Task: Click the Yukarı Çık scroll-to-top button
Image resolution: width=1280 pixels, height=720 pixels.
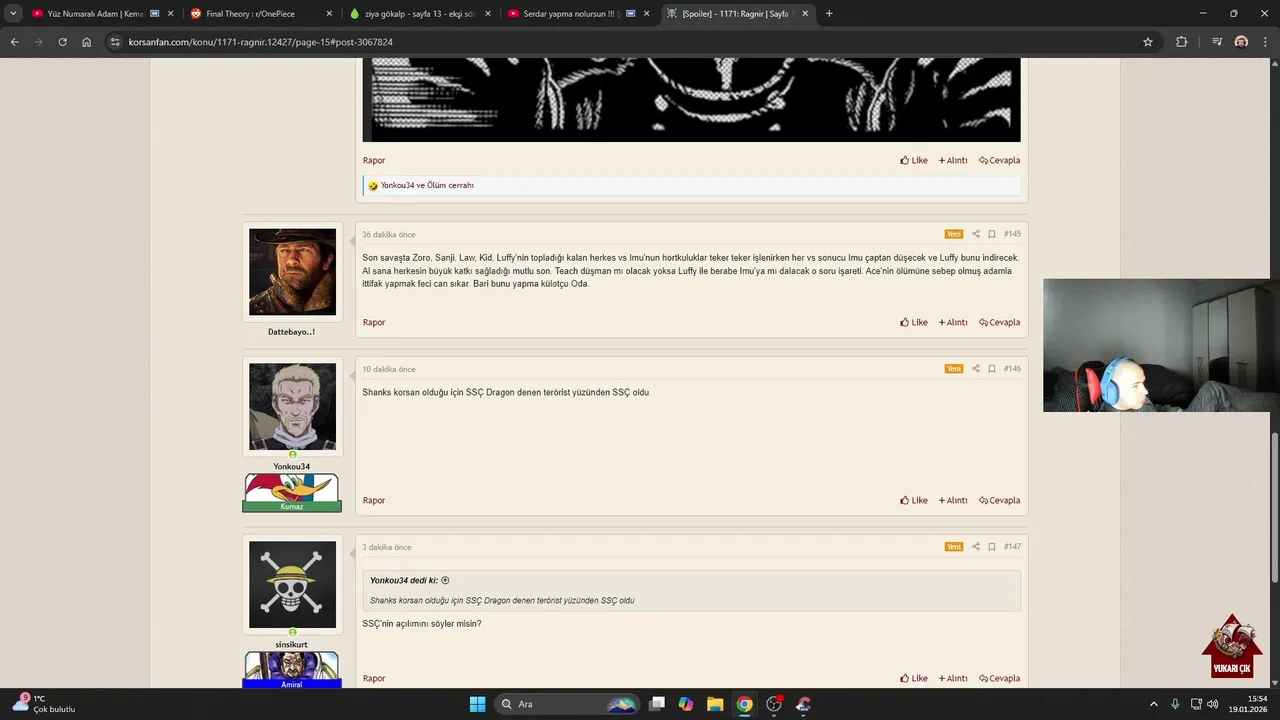Action: [x=1232, y=647]
